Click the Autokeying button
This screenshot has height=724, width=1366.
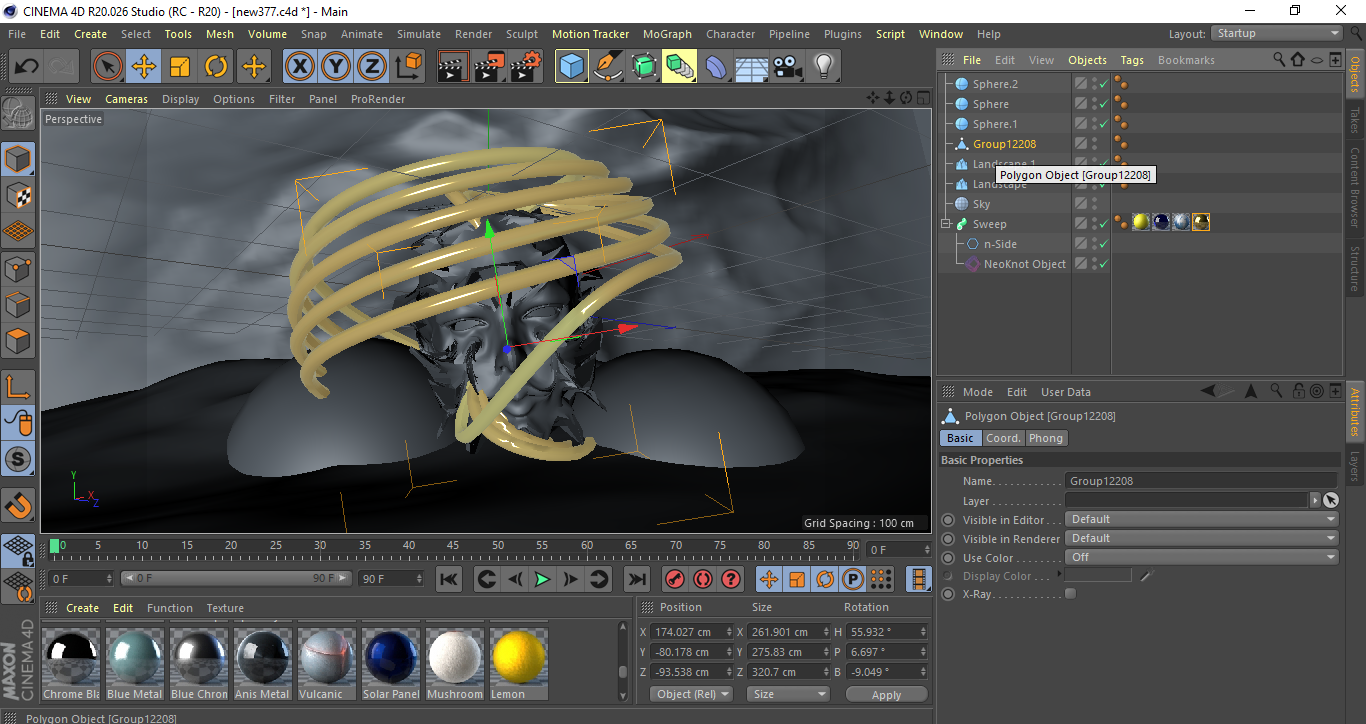click(x=703, y=579)
